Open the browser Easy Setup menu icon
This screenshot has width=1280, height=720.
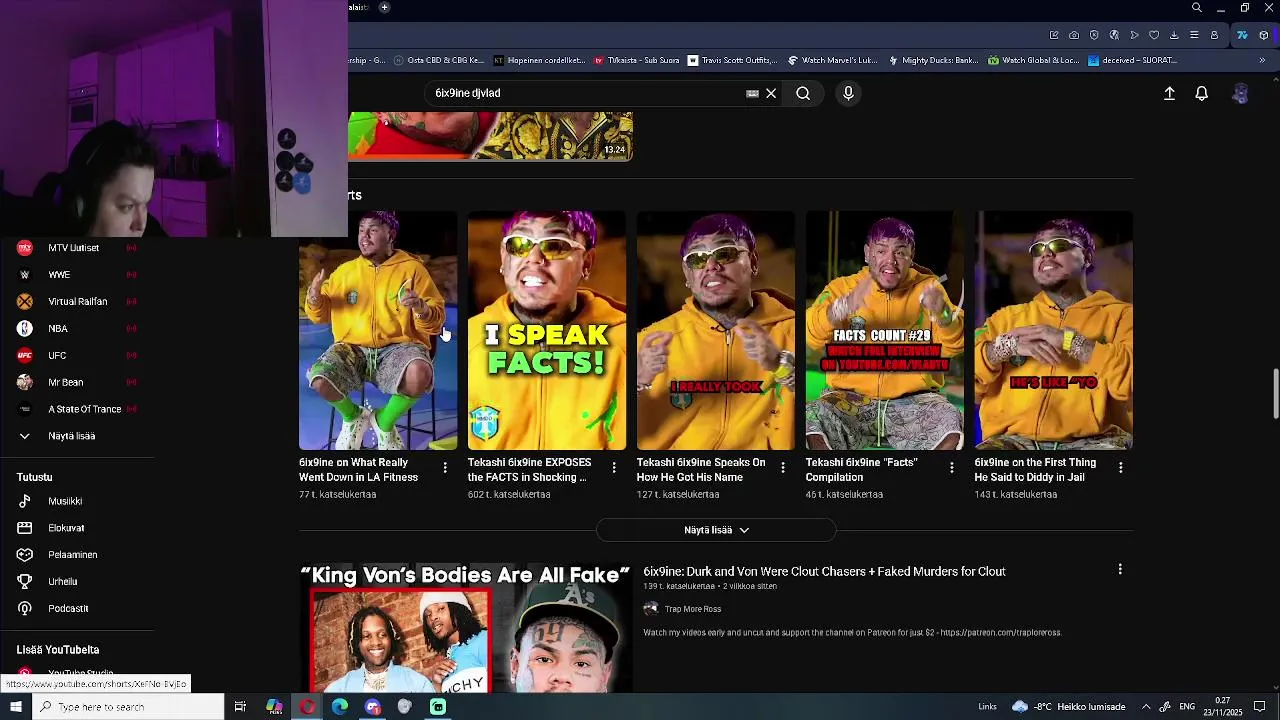pyautogui.click(x=1194, y=35)
